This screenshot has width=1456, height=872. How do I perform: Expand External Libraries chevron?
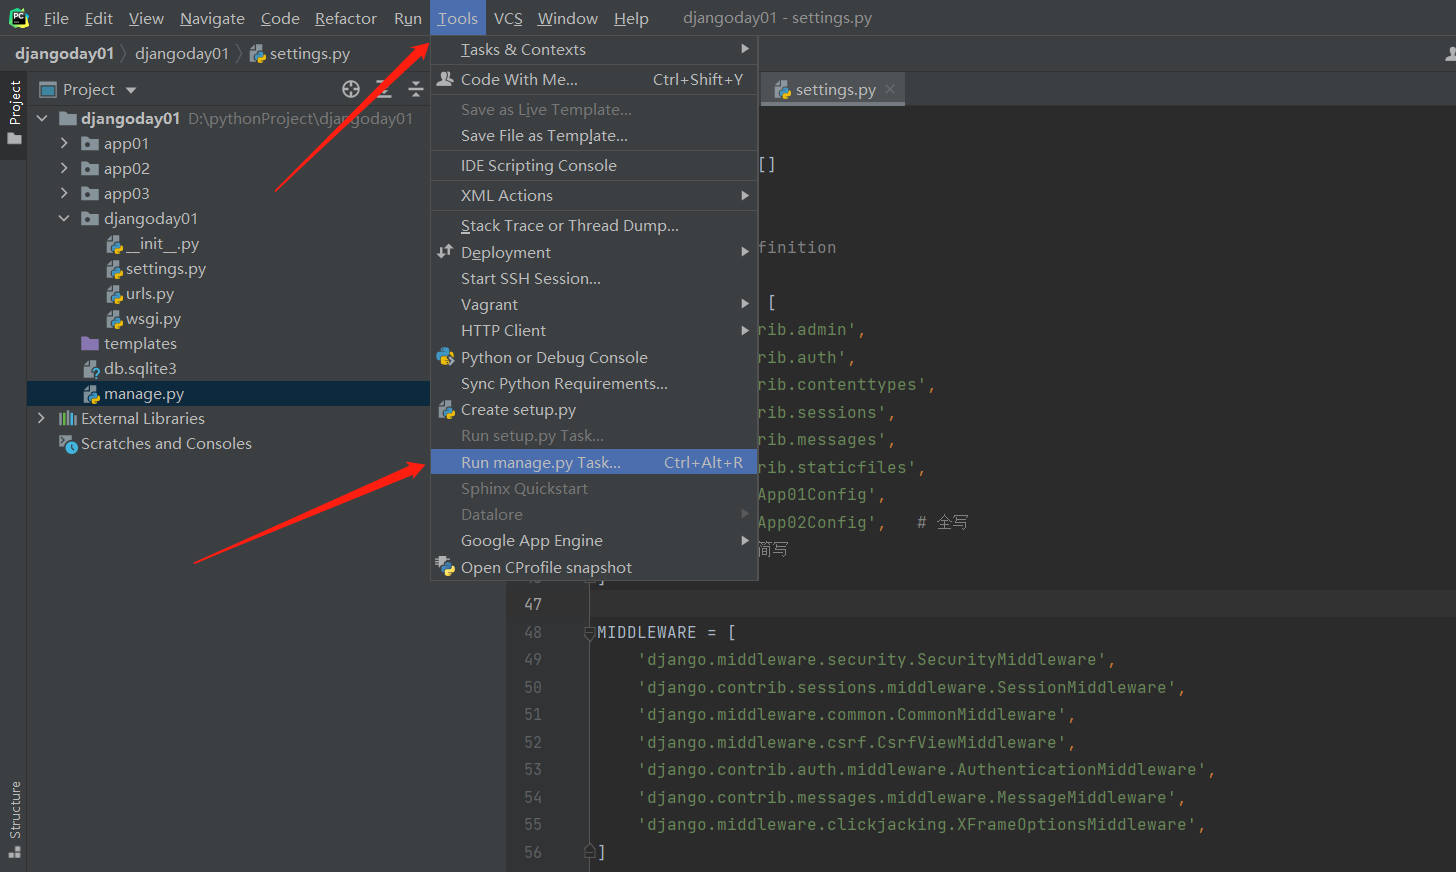pyautogui.click(x=41, y=419)
